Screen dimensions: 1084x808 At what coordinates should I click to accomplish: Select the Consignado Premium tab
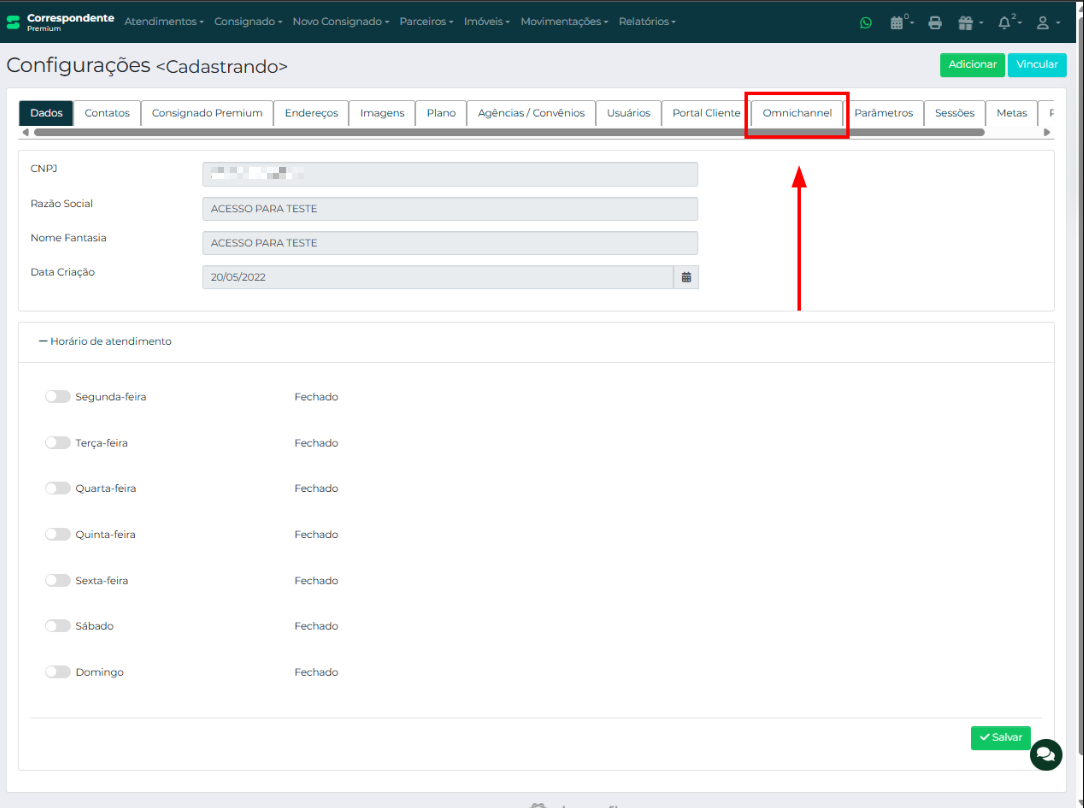click(x=207, y=113)
